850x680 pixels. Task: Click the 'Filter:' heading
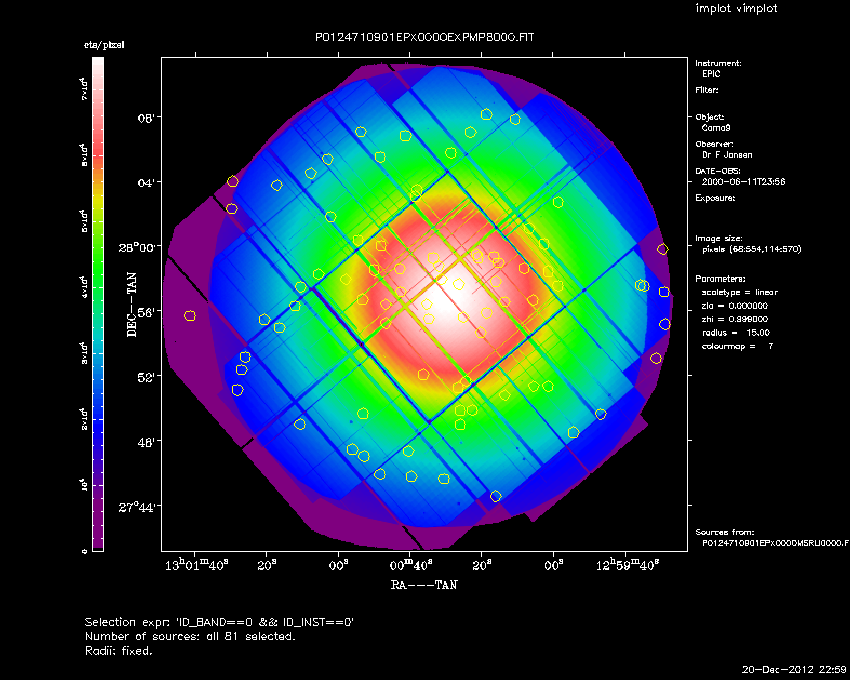[707, 90]
